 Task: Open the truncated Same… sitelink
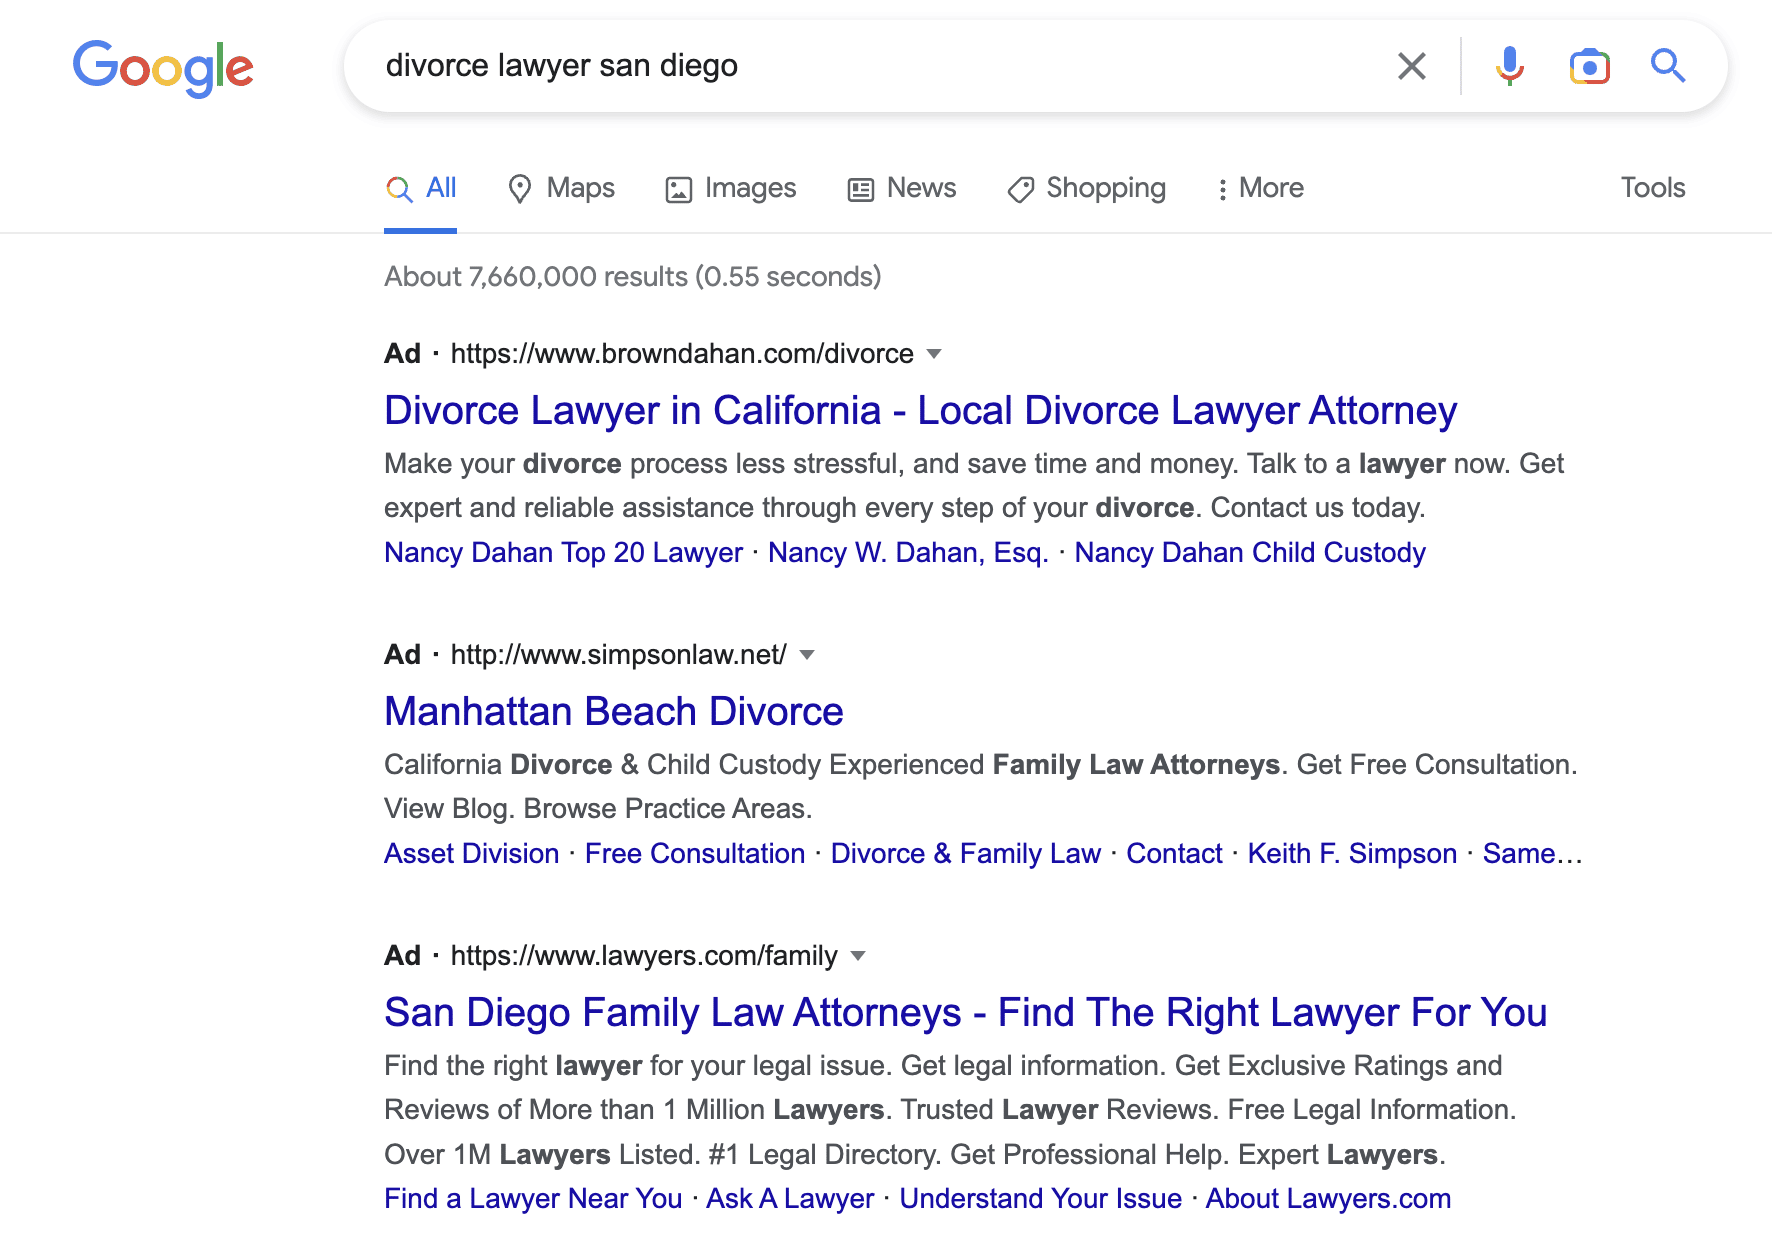[x=1532, y=854]
